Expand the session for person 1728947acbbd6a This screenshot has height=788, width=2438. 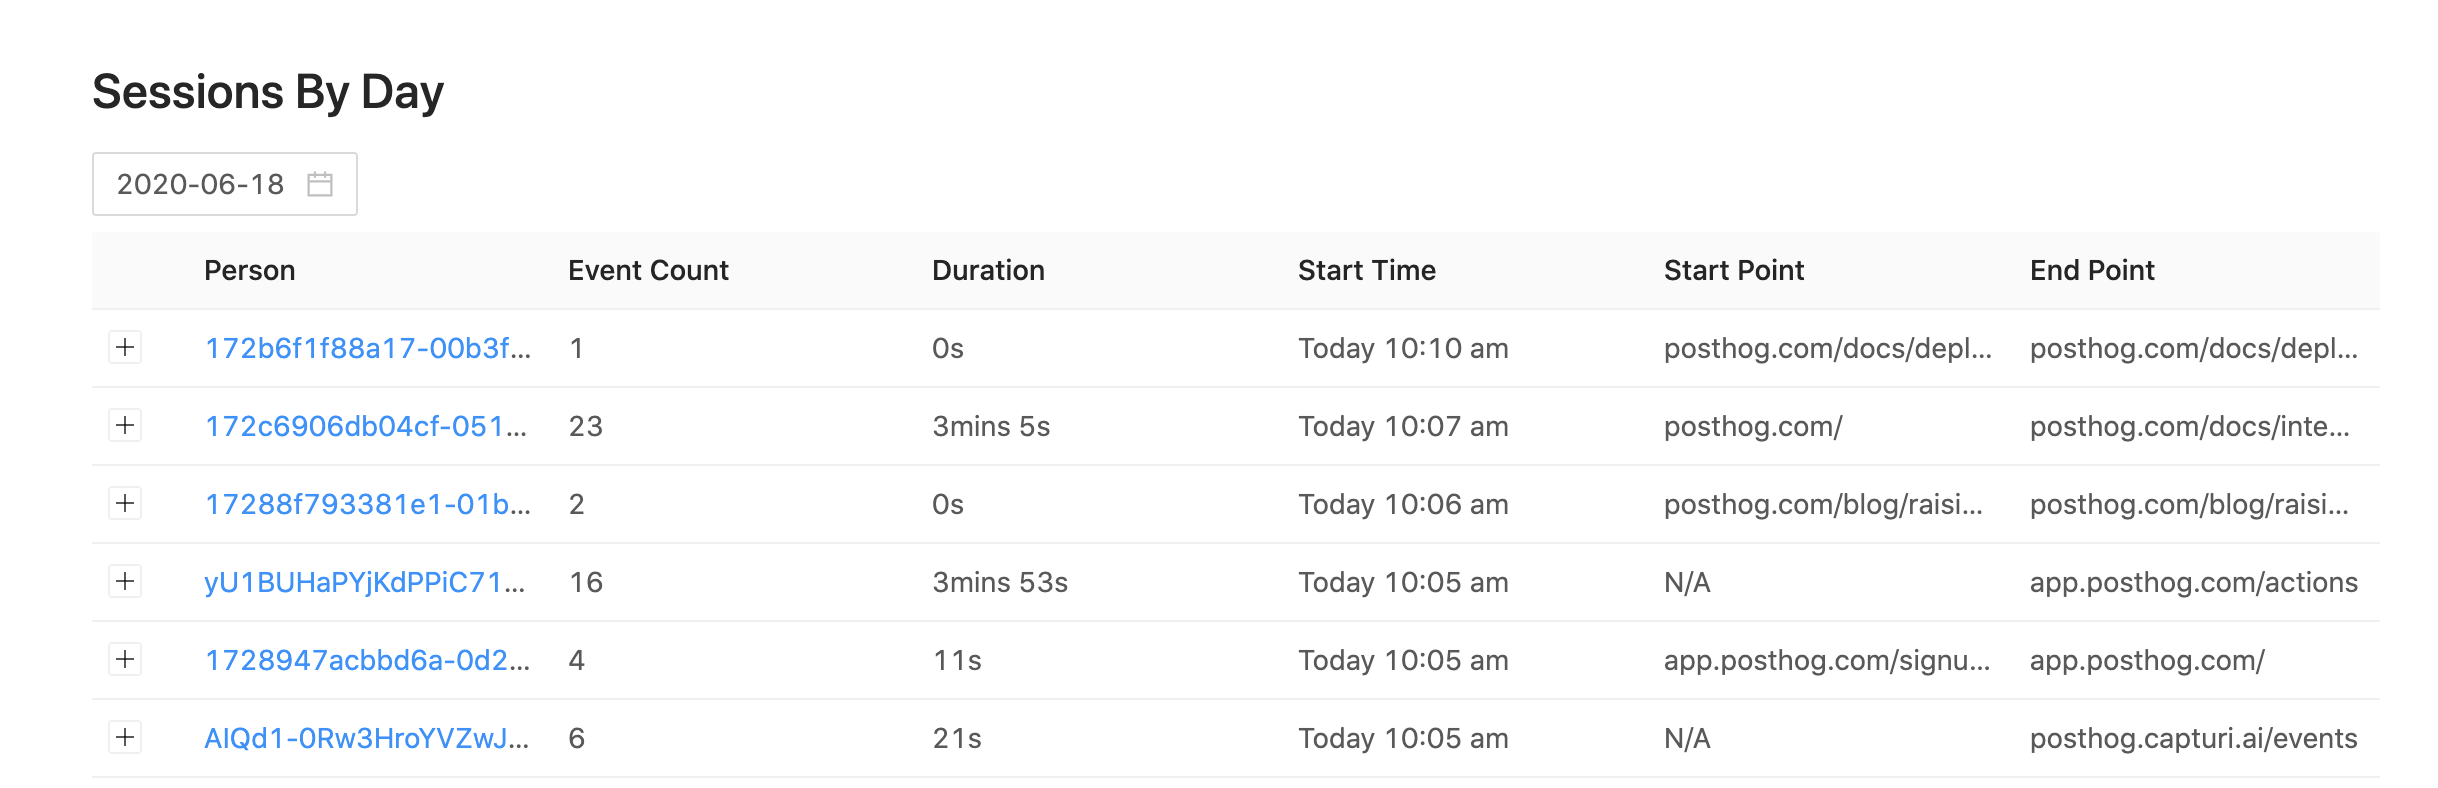125,660
